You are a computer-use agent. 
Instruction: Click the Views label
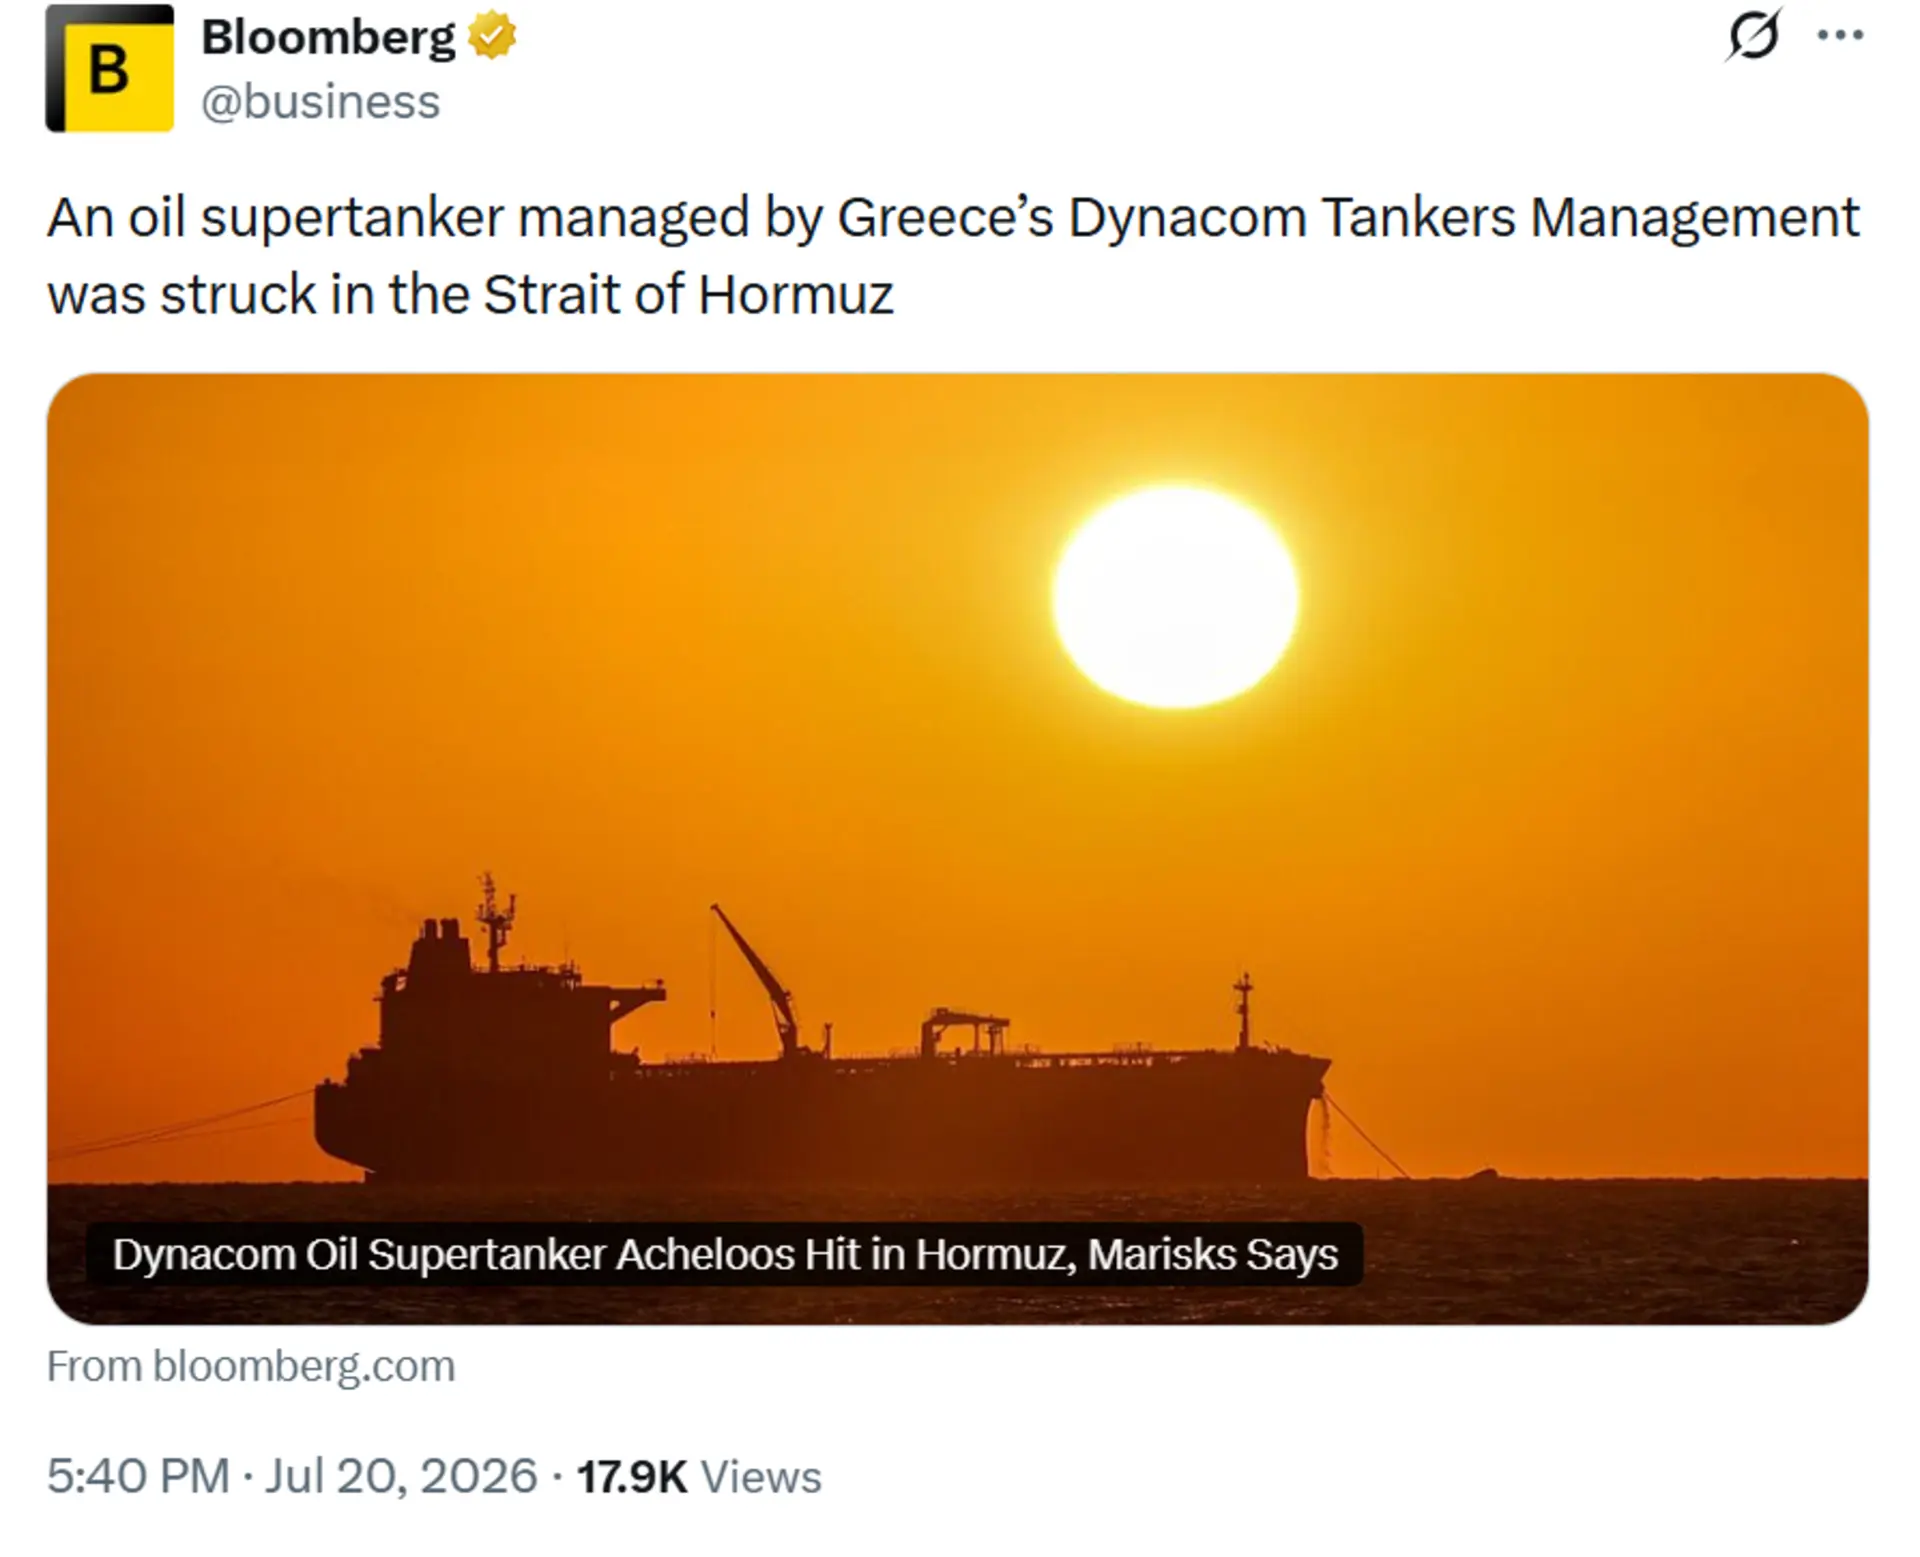point(761,1477)
